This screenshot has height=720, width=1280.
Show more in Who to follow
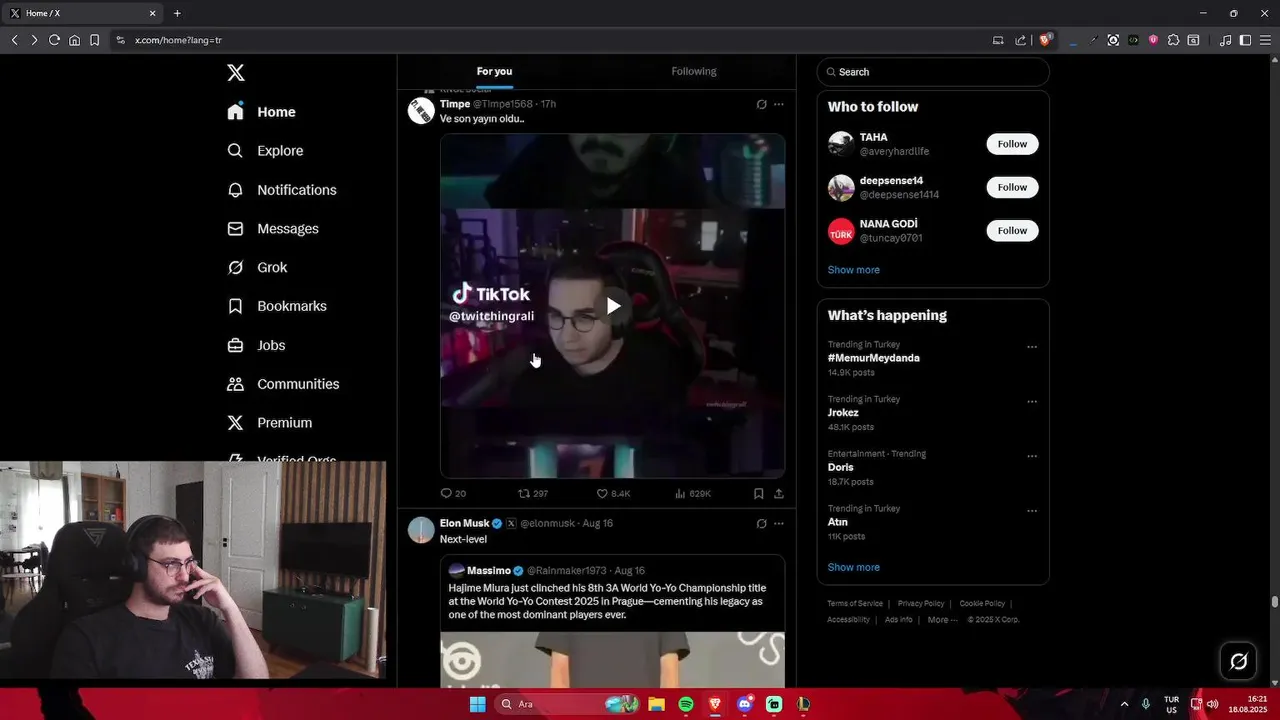853,270
